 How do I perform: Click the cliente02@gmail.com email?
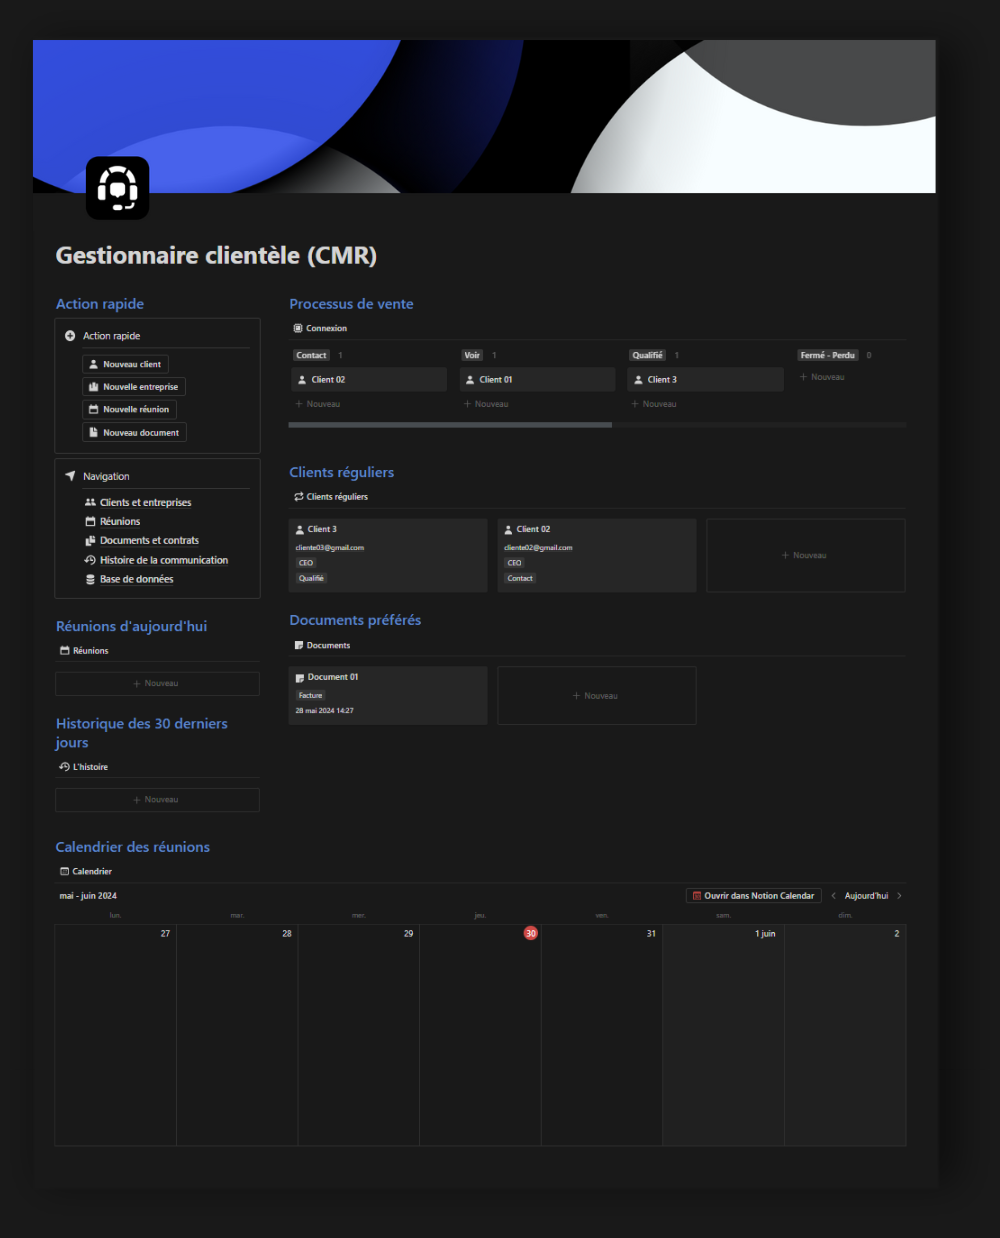click(538, 548)
